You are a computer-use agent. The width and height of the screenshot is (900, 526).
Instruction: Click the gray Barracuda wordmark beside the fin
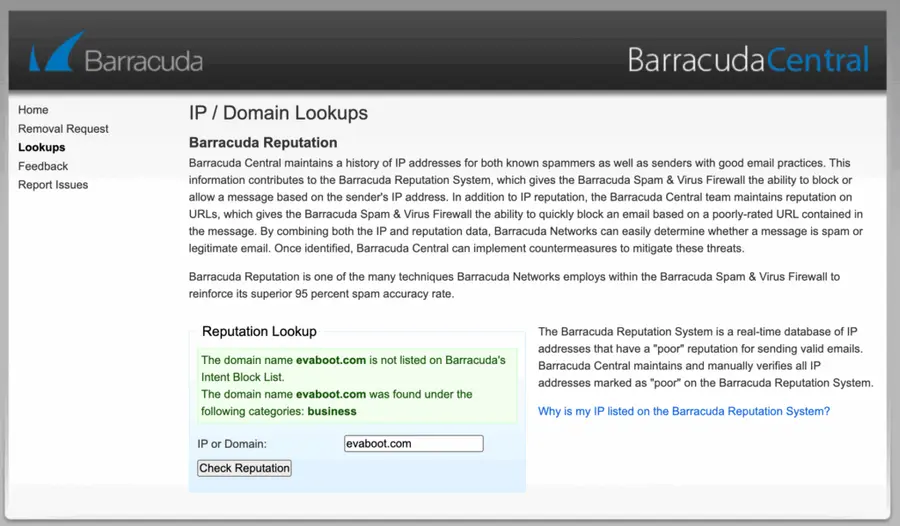(143, 61)
